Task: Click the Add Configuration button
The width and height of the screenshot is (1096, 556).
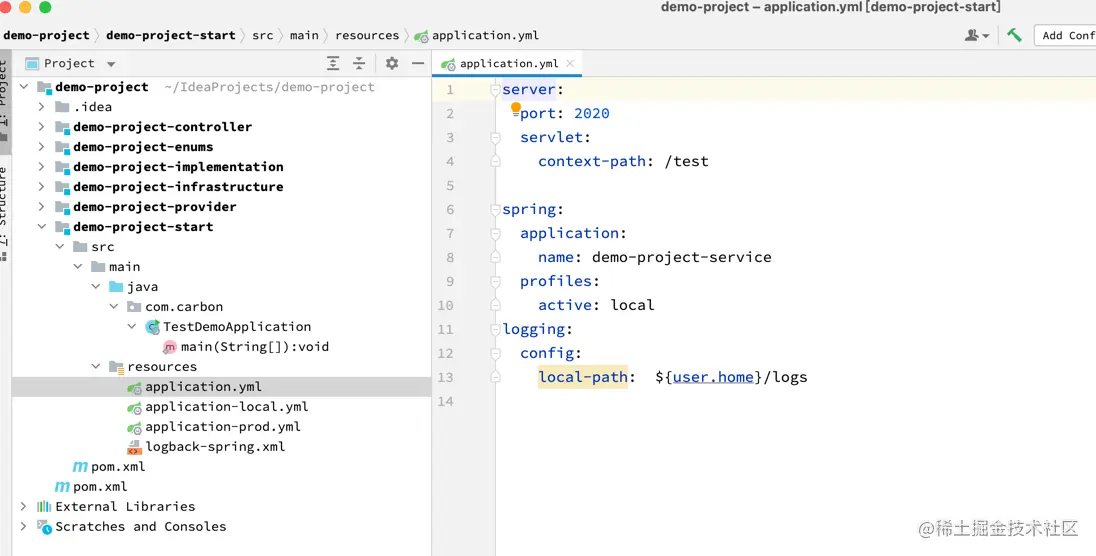Action: coord(1066,35)
